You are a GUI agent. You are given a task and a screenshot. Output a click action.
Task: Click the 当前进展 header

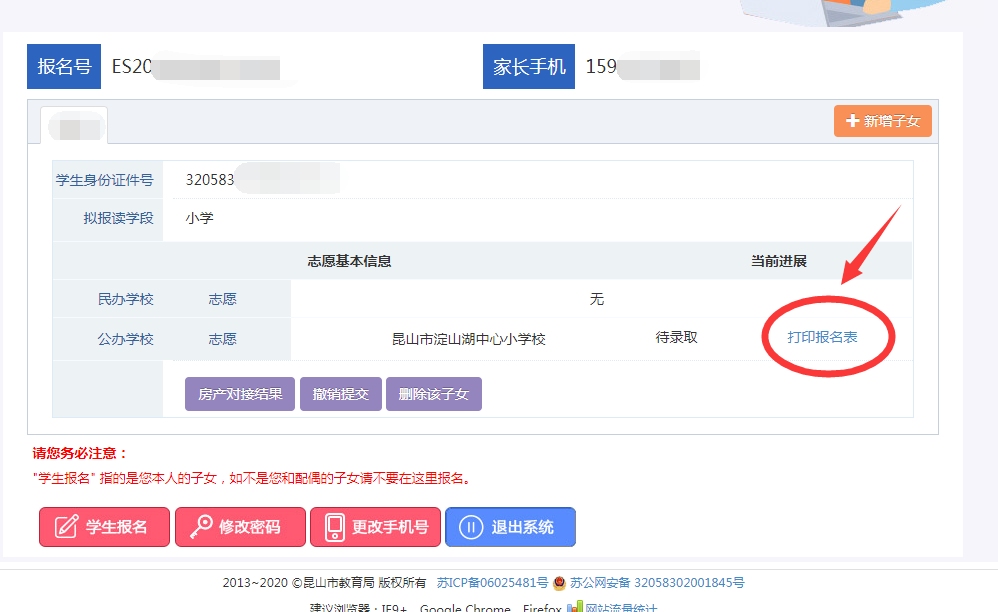click(778, 261)
